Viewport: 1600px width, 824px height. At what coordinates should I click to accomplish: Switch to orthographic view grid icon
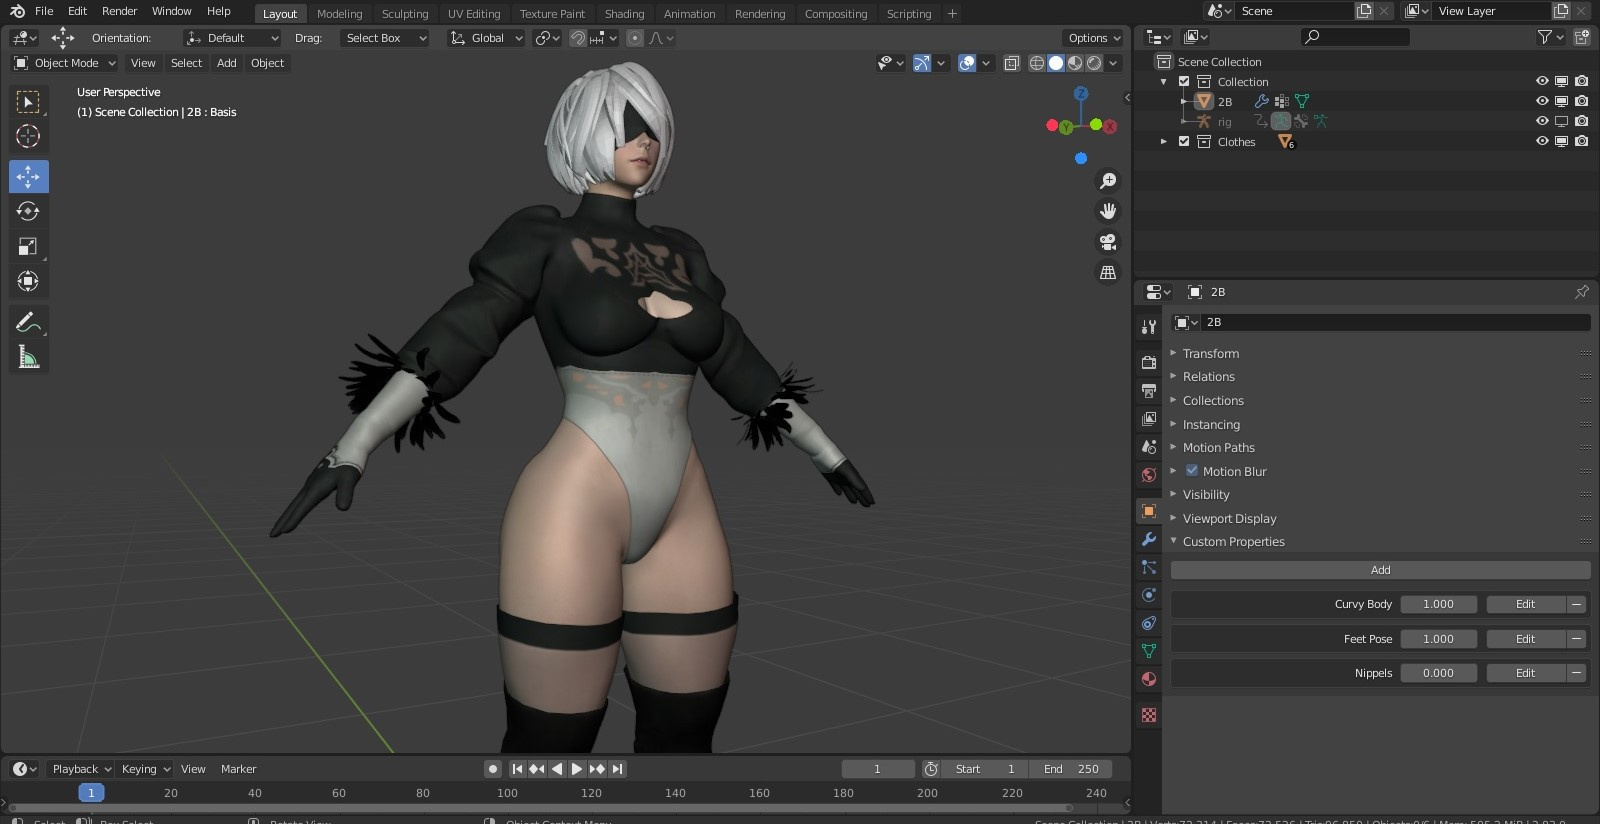click(1108, 272)
